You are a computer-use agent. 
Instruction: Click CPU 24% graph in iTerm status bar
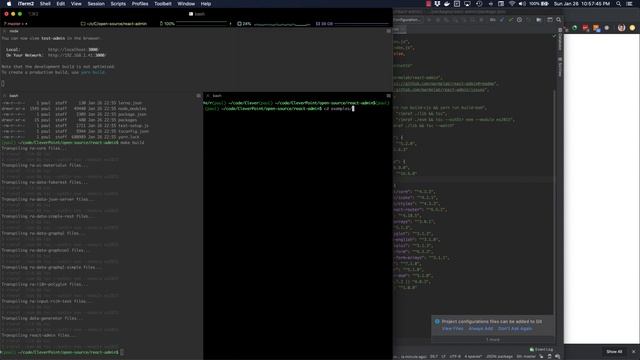273,24
